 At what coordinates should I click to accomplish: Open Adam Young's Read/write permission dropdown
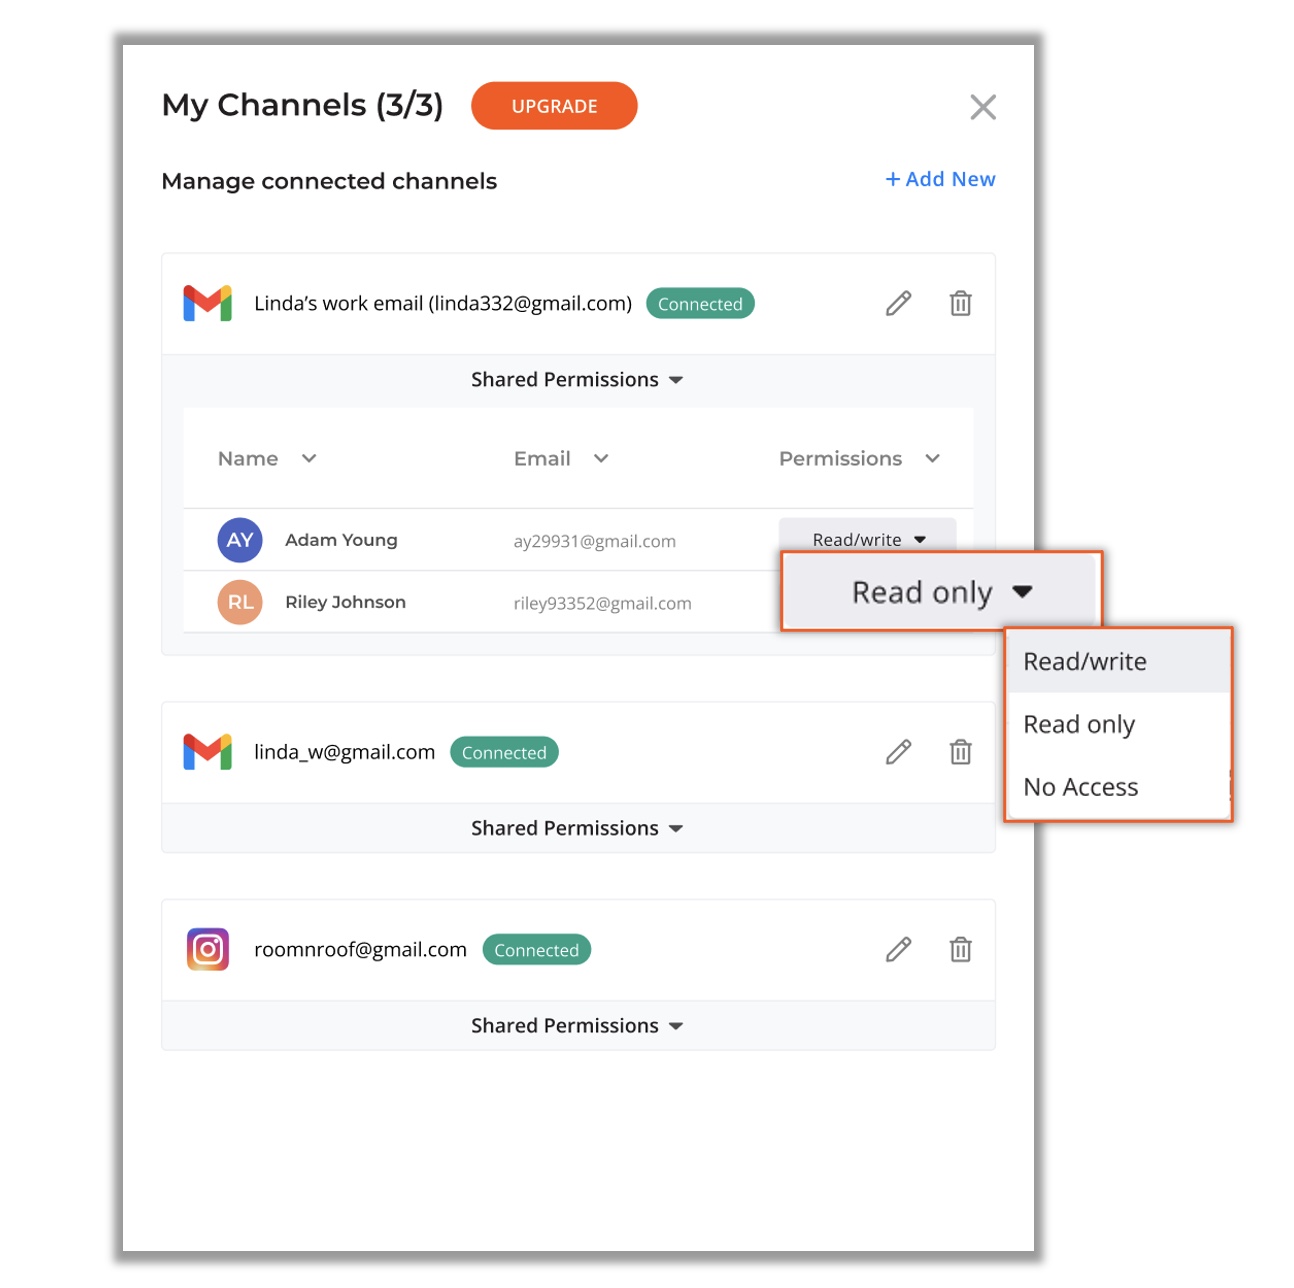(868, 536)
